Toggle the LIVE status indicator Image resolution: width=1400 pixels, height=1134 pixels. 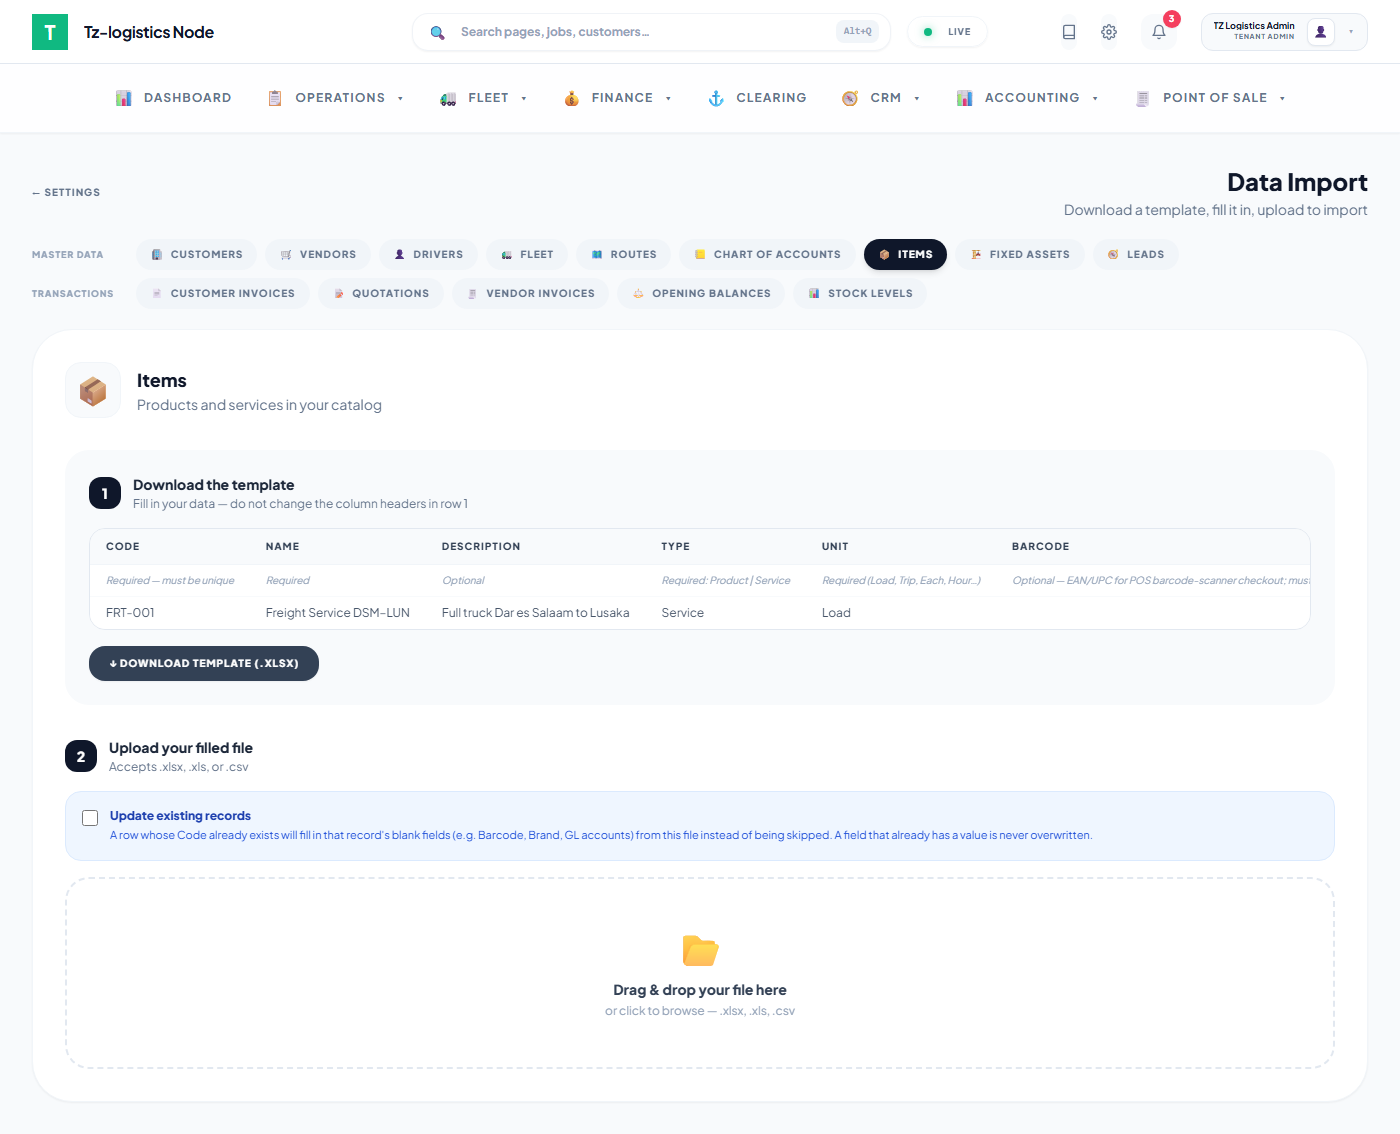pyautogui.click(x=947, y=32)
